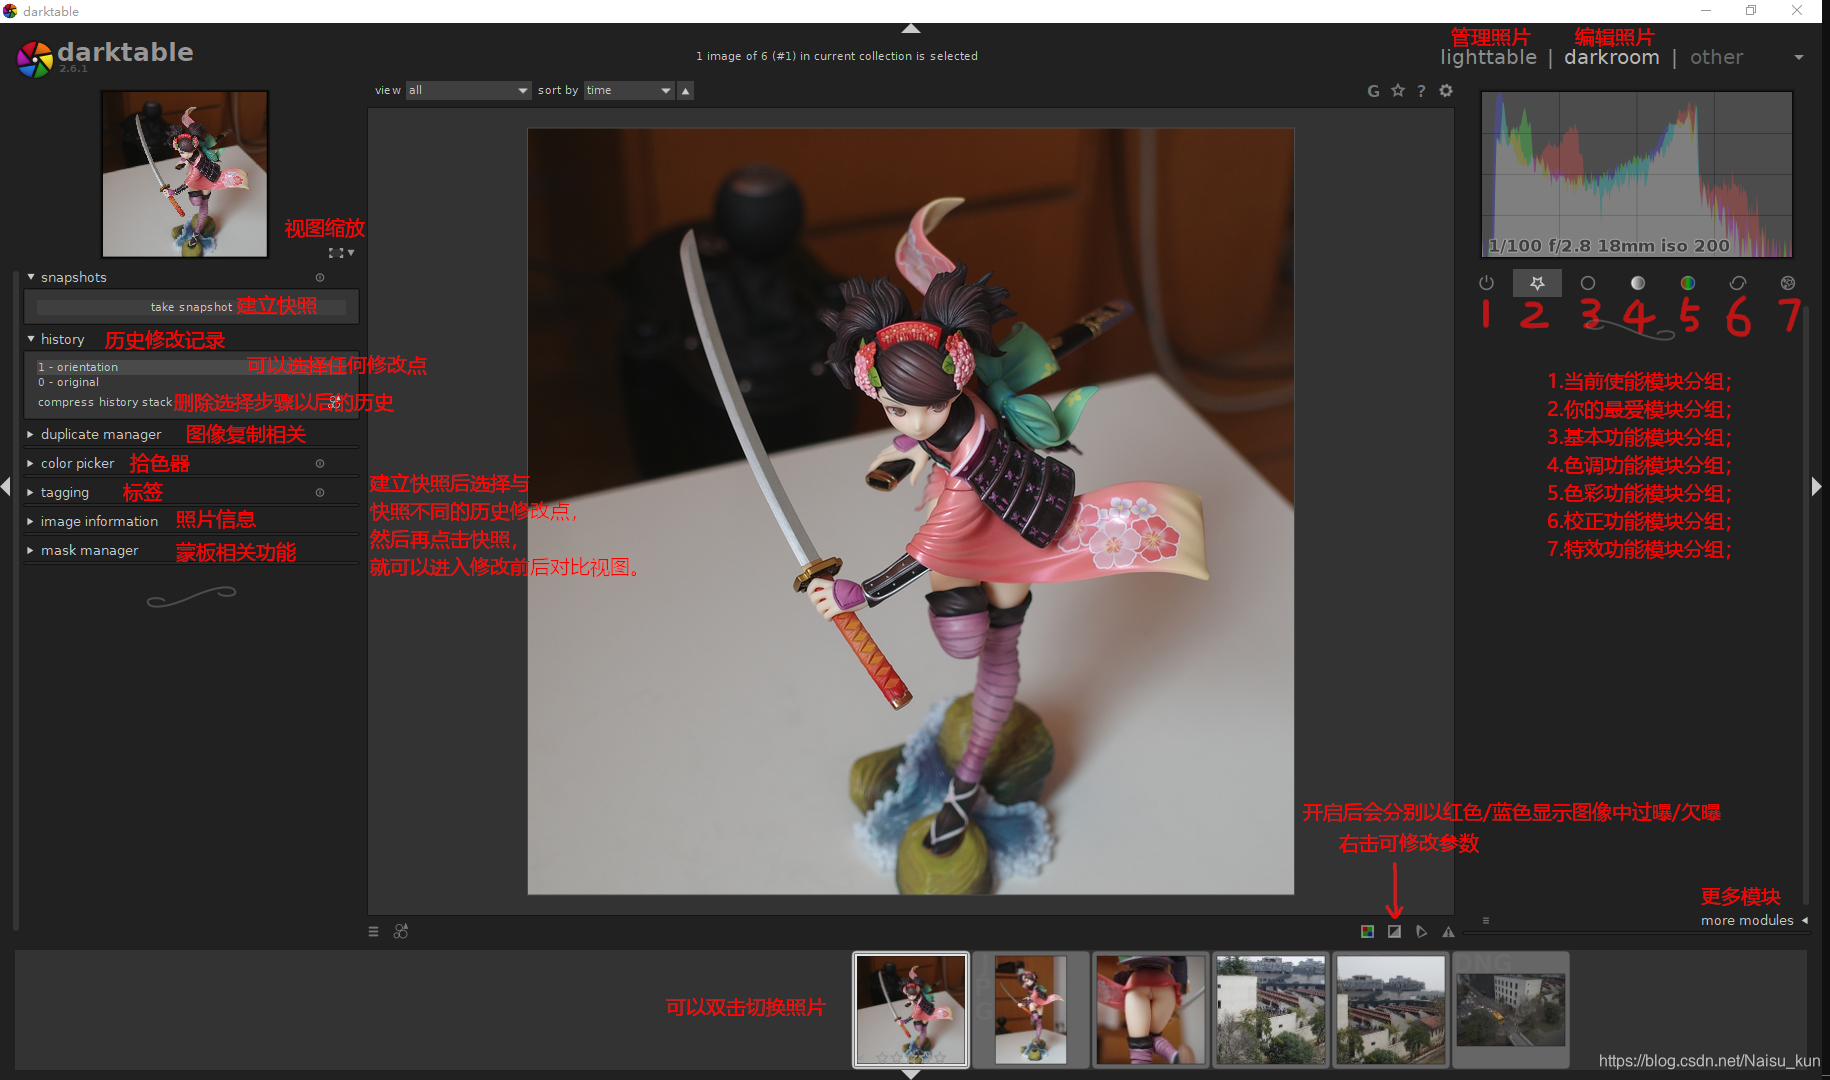The height and width of the screenshot is (1080, 1830).
Task: Expand more modules list
Action: coord(1754,921)
